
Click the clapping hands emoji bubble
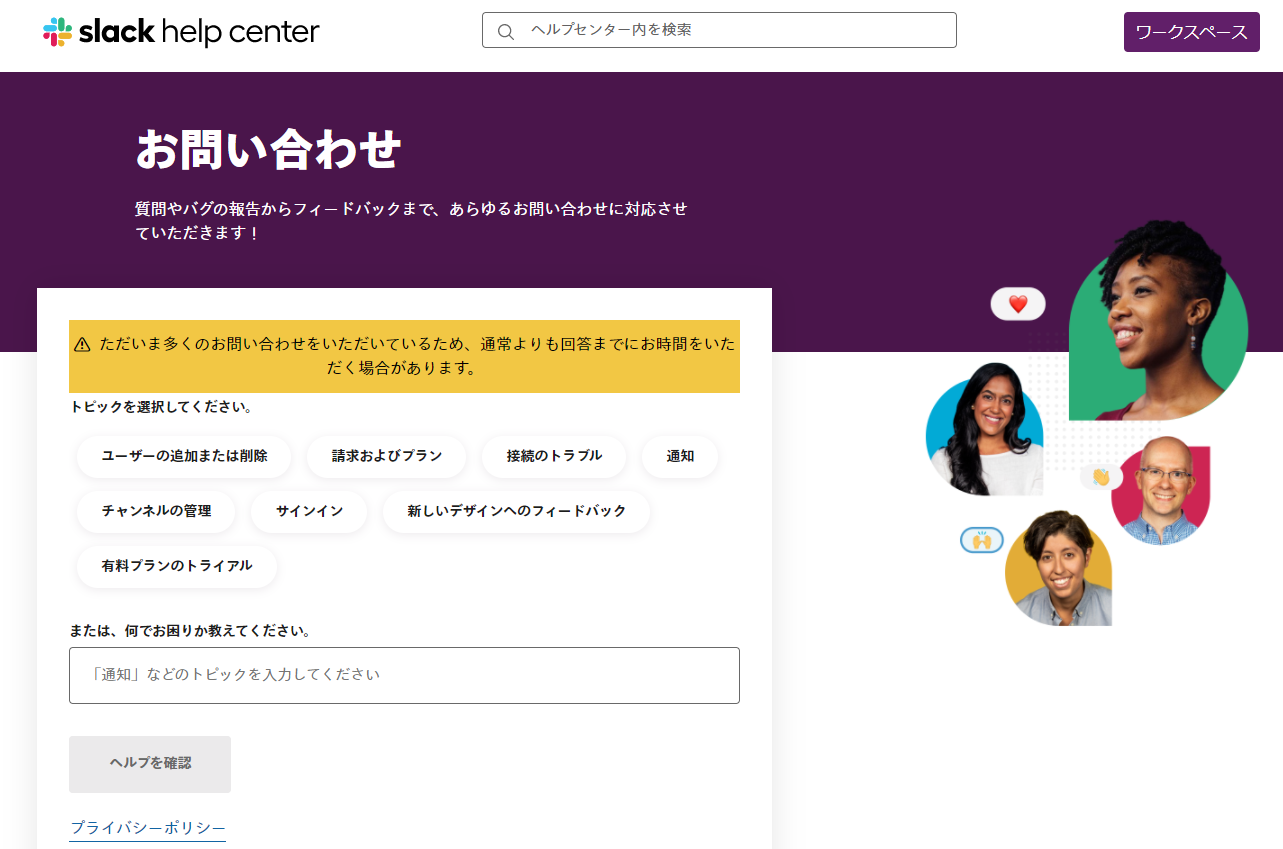pyautogui.click(x=1101, y=477)
